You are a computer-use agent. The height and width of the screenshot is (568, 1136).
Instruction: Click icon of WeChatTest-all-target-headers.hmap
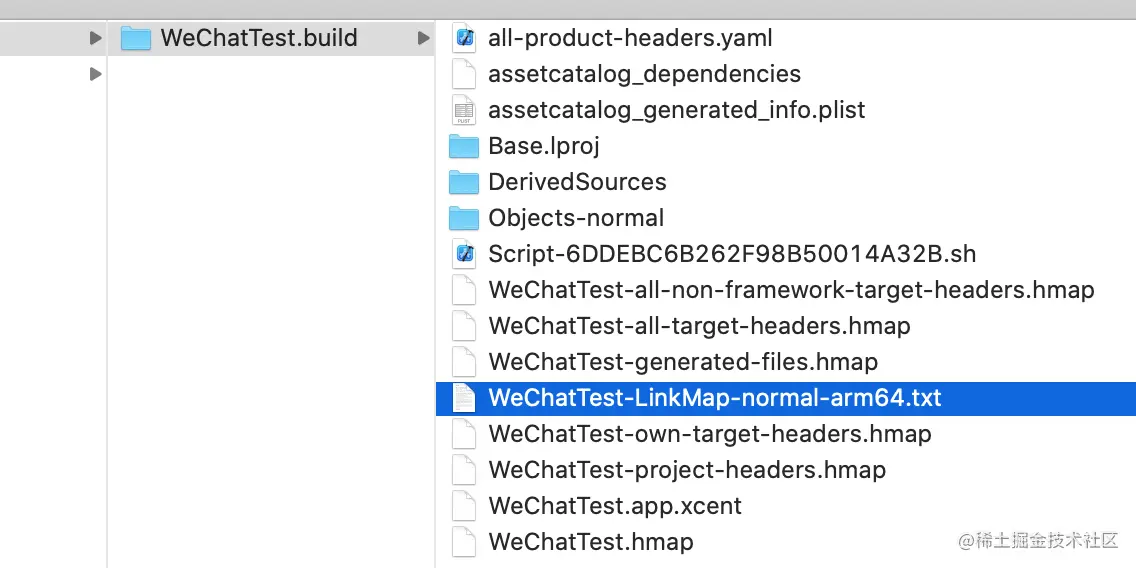pos(464,326)
